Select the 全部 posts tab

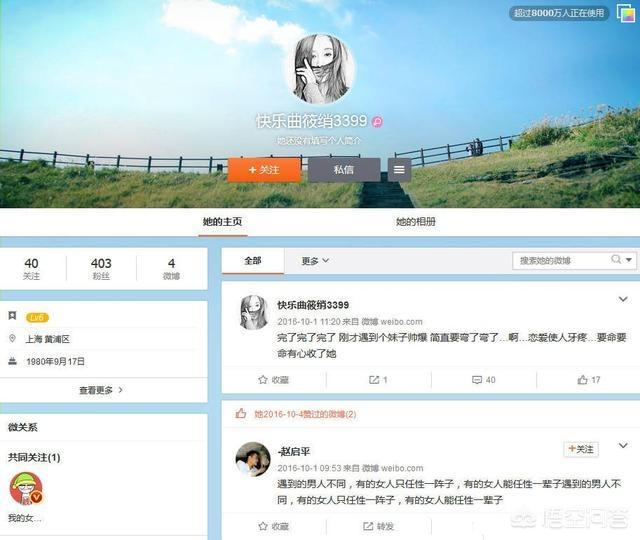point(252,261)
